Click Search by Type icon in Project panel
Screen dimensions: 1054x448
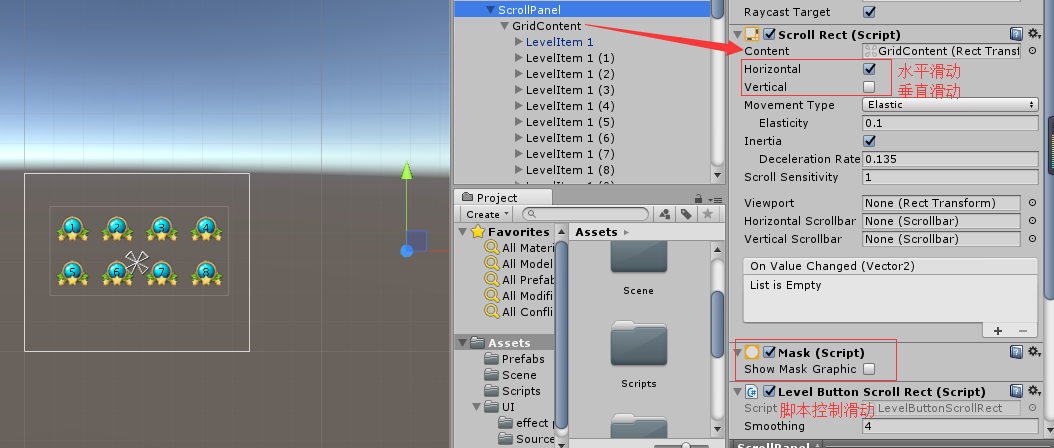pos(665,214)
